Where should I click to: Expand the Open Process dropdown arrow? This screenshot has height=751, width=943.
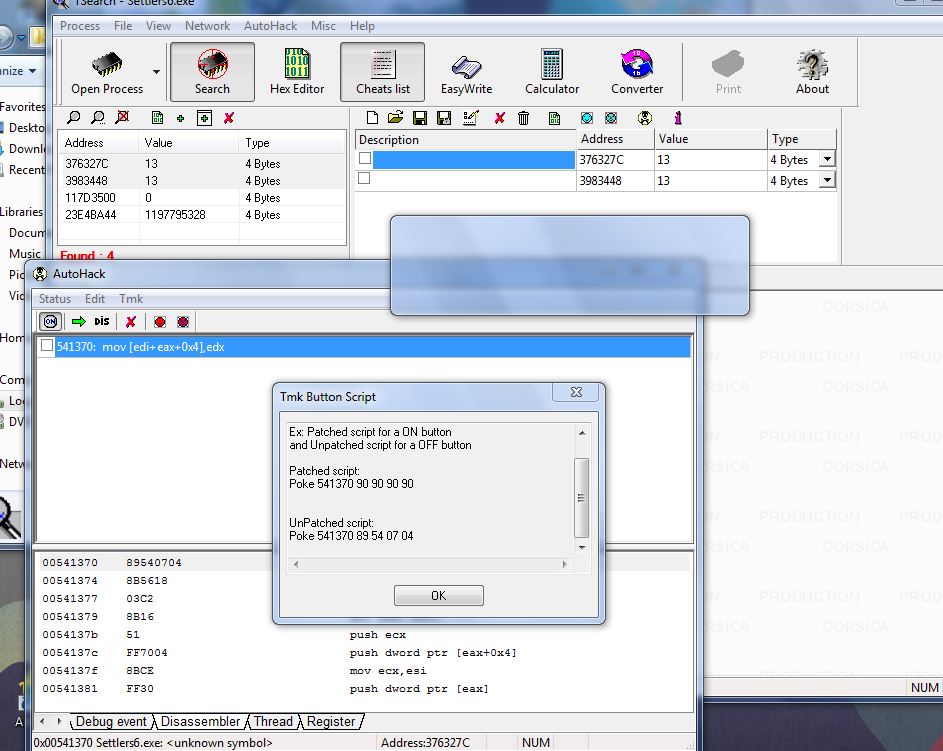tap(156, 72)
